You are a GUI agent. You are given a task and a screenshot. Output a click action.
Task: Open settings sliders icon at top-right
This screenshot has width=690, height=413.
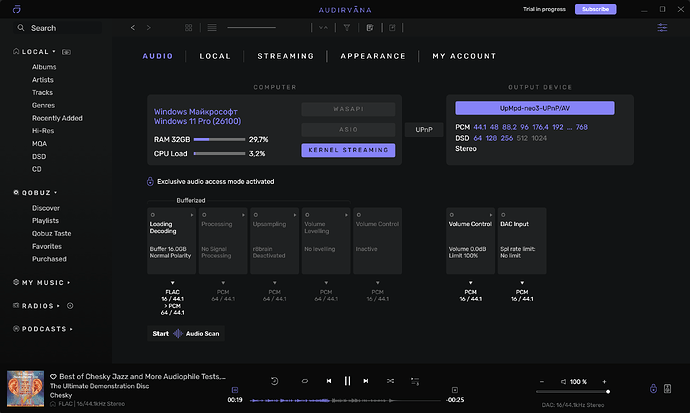(x=662, y=28)
